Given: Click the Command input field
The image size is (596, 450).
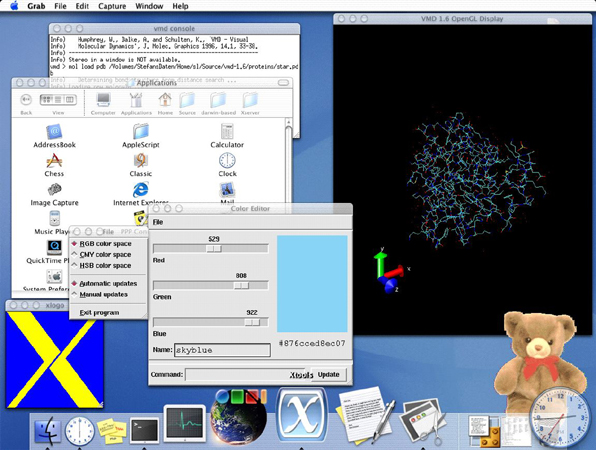Looking at the screenshot, I should (246, 374).
